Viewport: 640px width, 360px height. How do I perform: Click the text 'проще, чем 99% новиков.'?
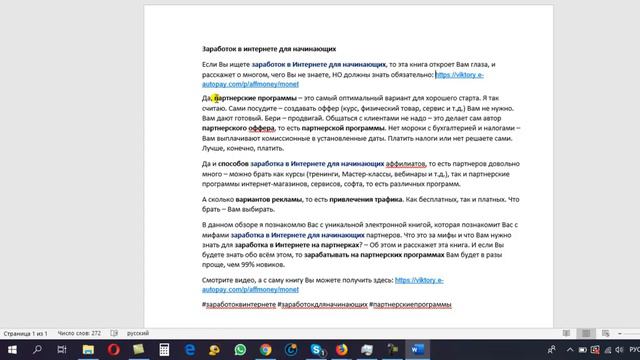243,265
